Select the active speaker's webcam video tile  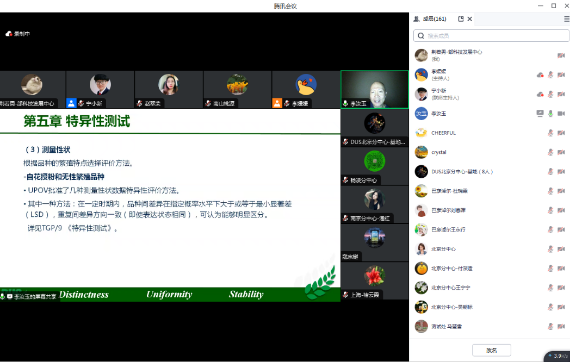[x=374, y=89]
